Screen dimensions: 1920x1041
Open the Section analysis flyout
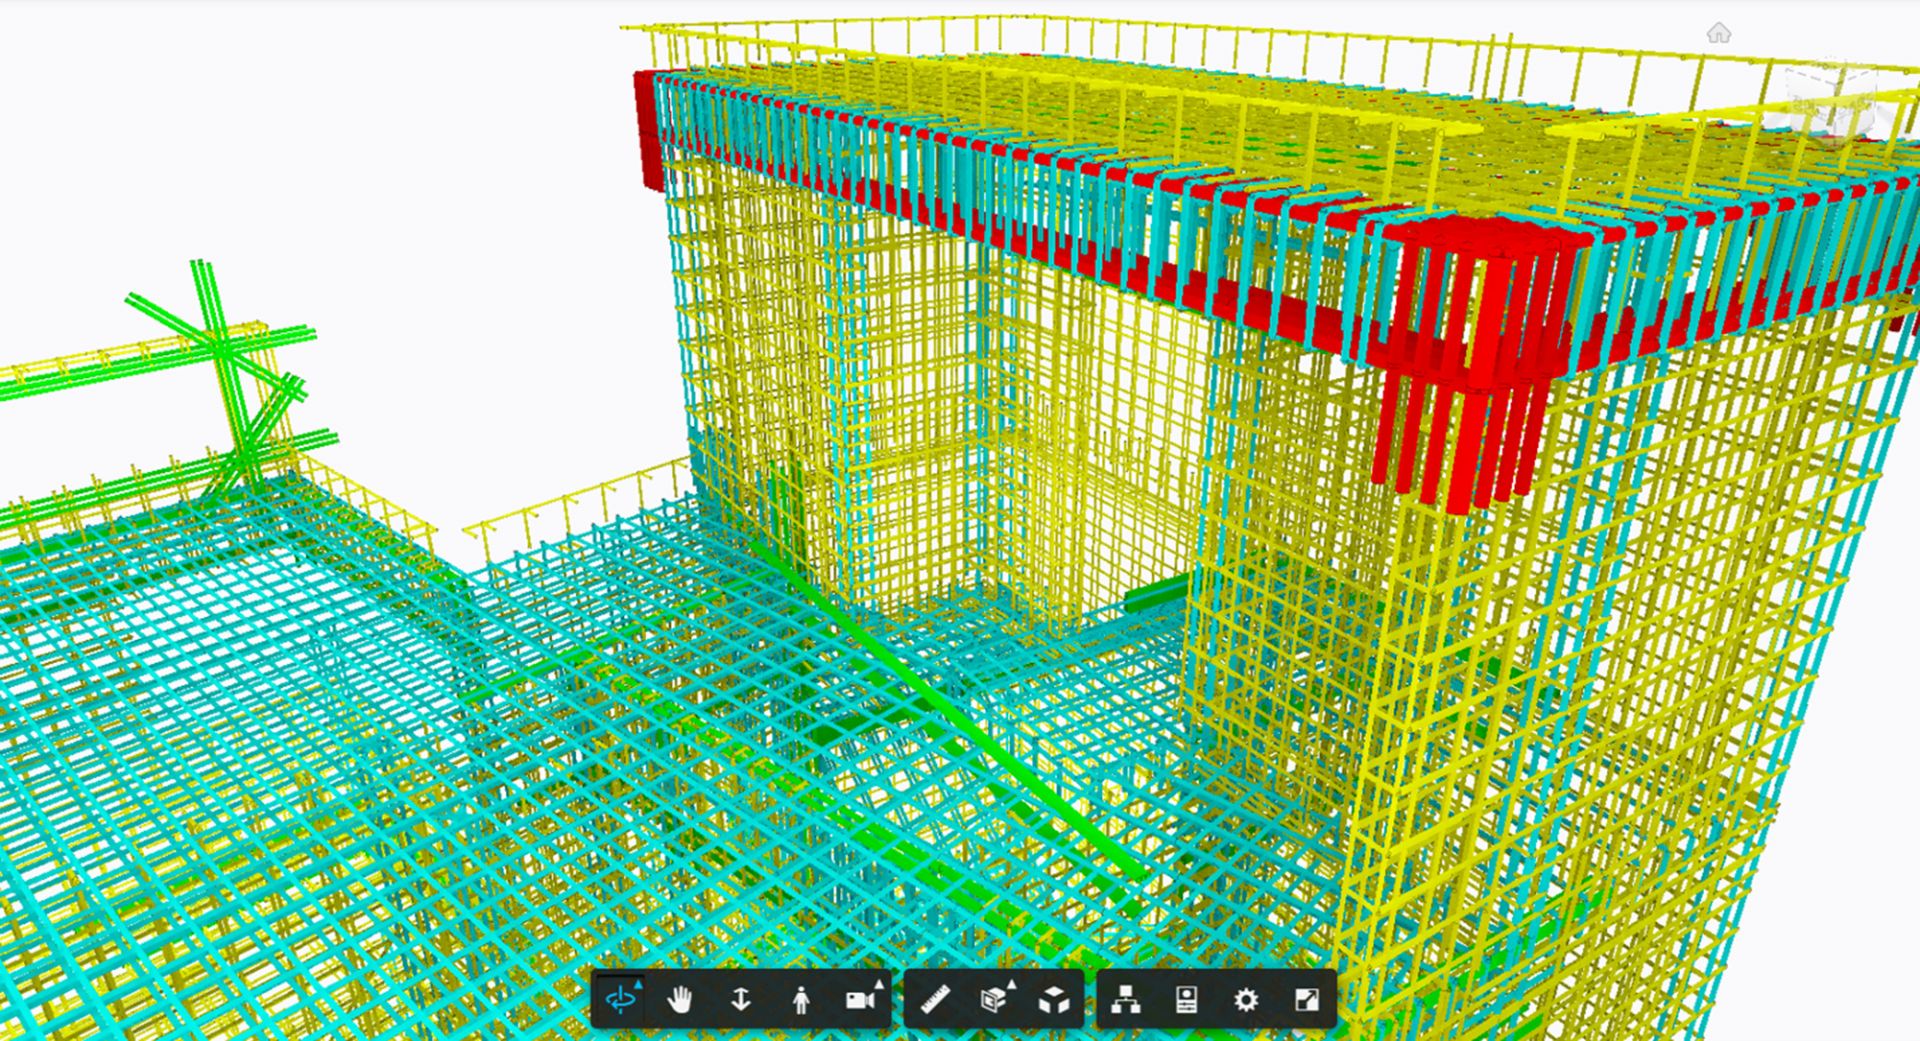tap(995, 999)
